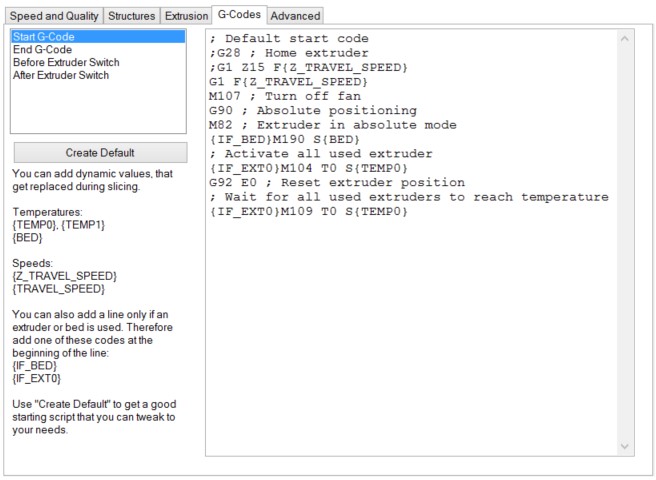Click the ";G28 ; Home extruder" line
The height and width of the screenshot is (480, 656).
[x=289, y=53]
